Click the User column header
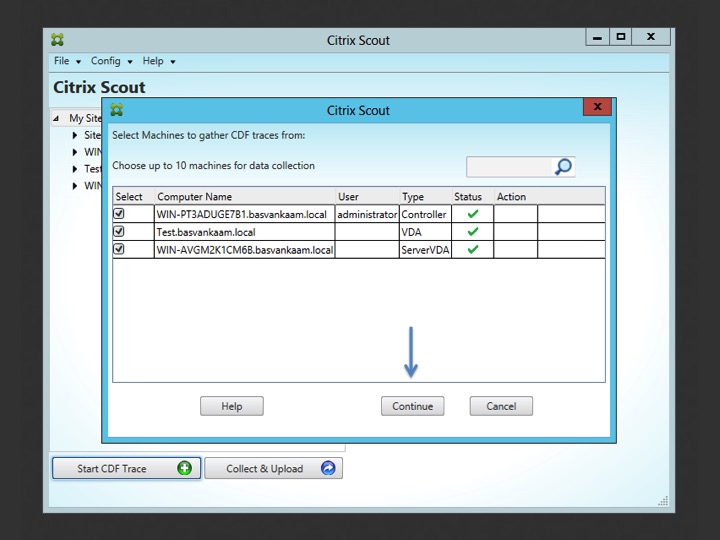720x540 pixels. [x=367, y=197]
